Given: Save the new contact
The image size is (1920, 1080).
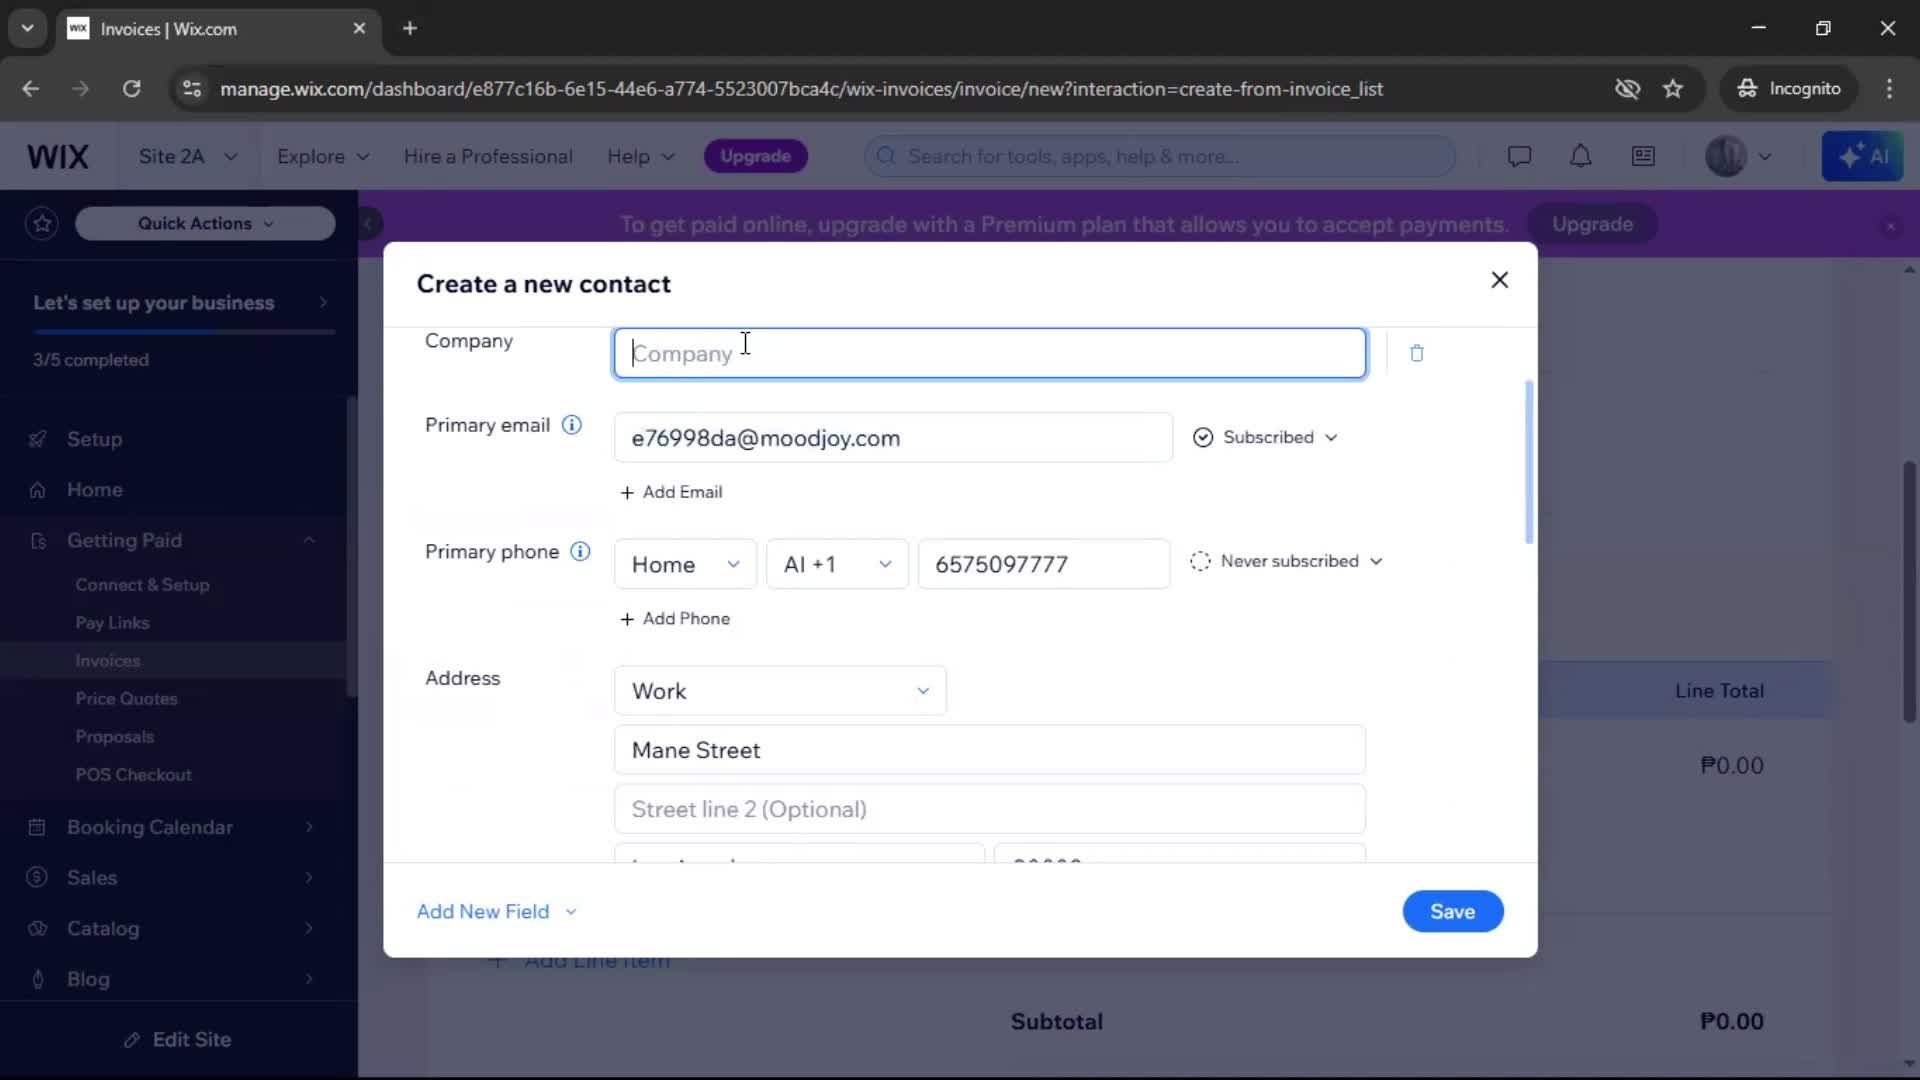Looking at the screenshot, I should click(x=1452, y=912).
